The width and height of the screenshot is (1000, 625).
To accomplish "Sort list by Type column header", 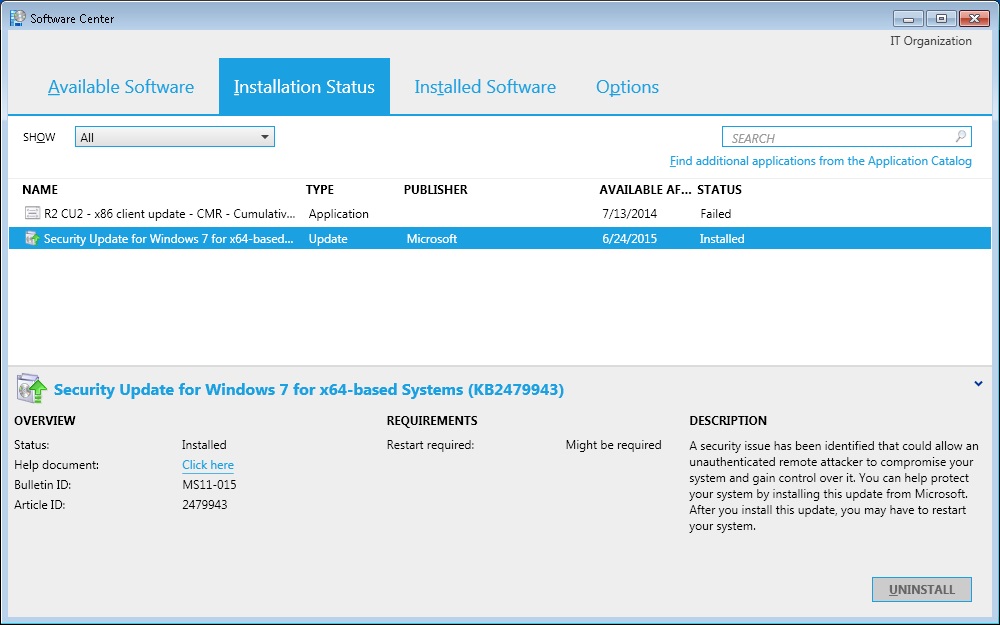I will 320,190.
